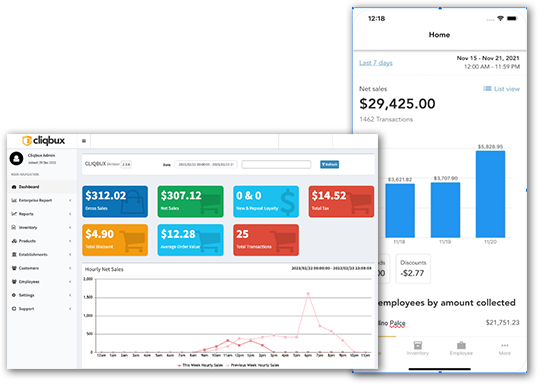Open Reports in the sidebar
The width and height of the screenshot is (538, 384).
click(x=41, y=214)
